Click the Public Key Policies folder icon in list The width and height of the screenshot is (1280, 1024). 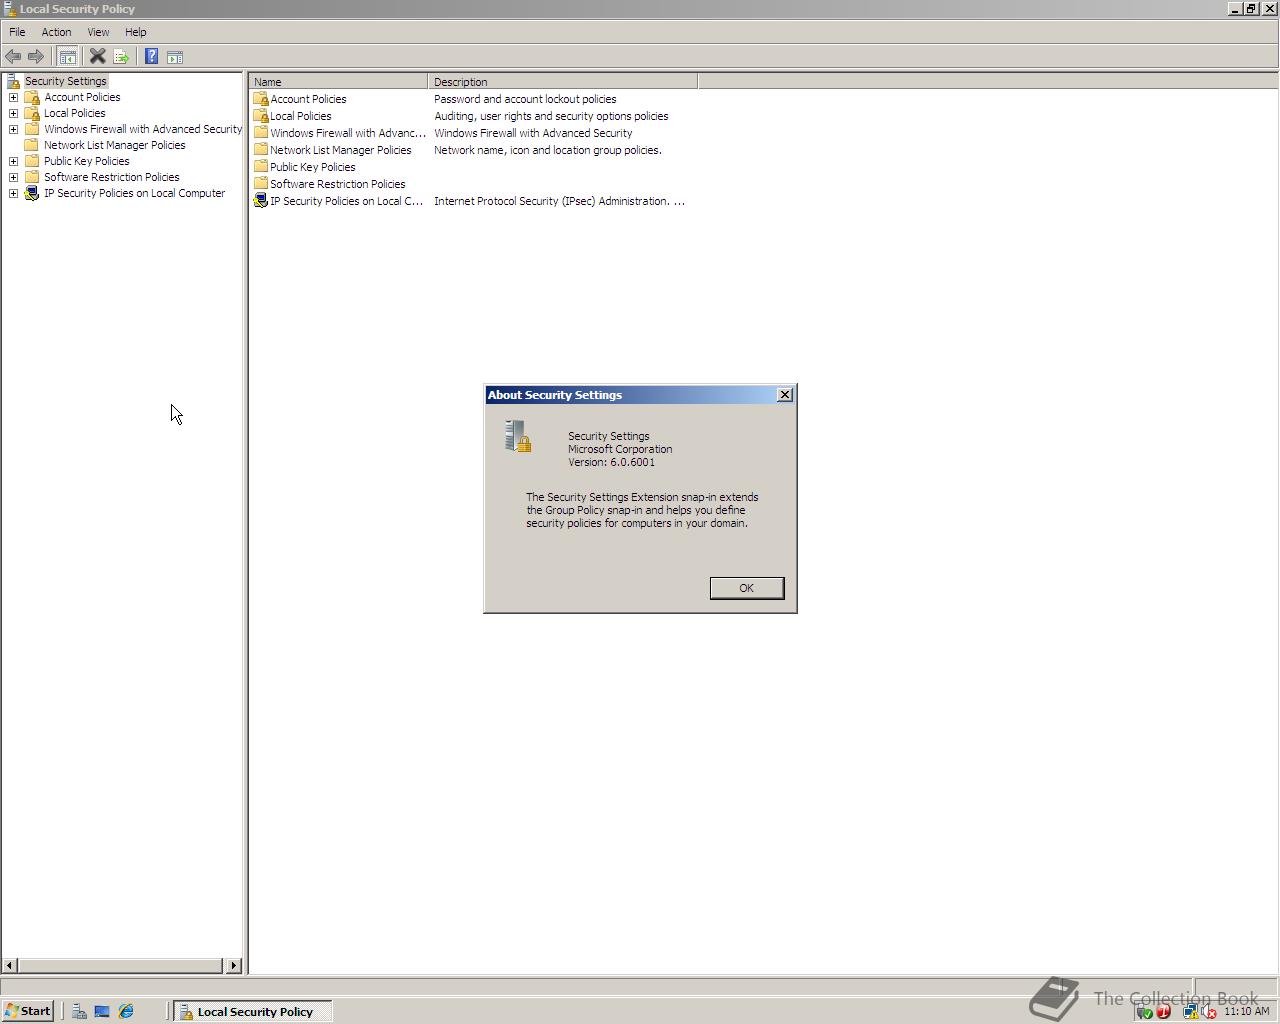261,167
